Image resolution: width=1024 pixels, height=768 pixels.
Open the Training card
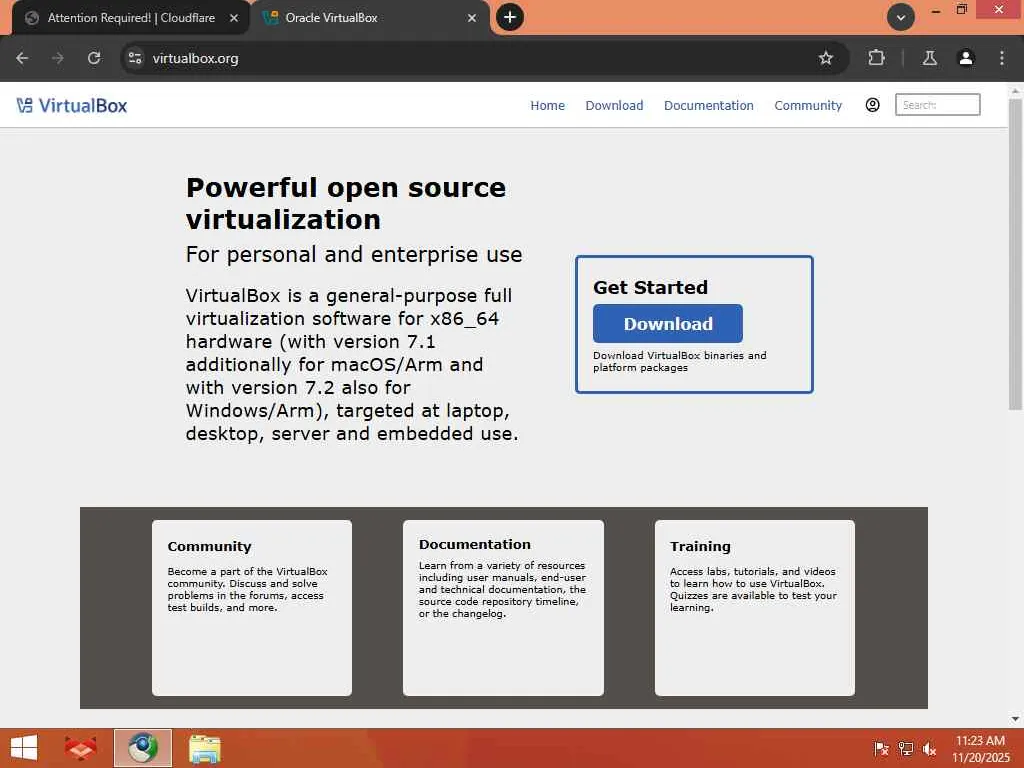pos(754,607)
